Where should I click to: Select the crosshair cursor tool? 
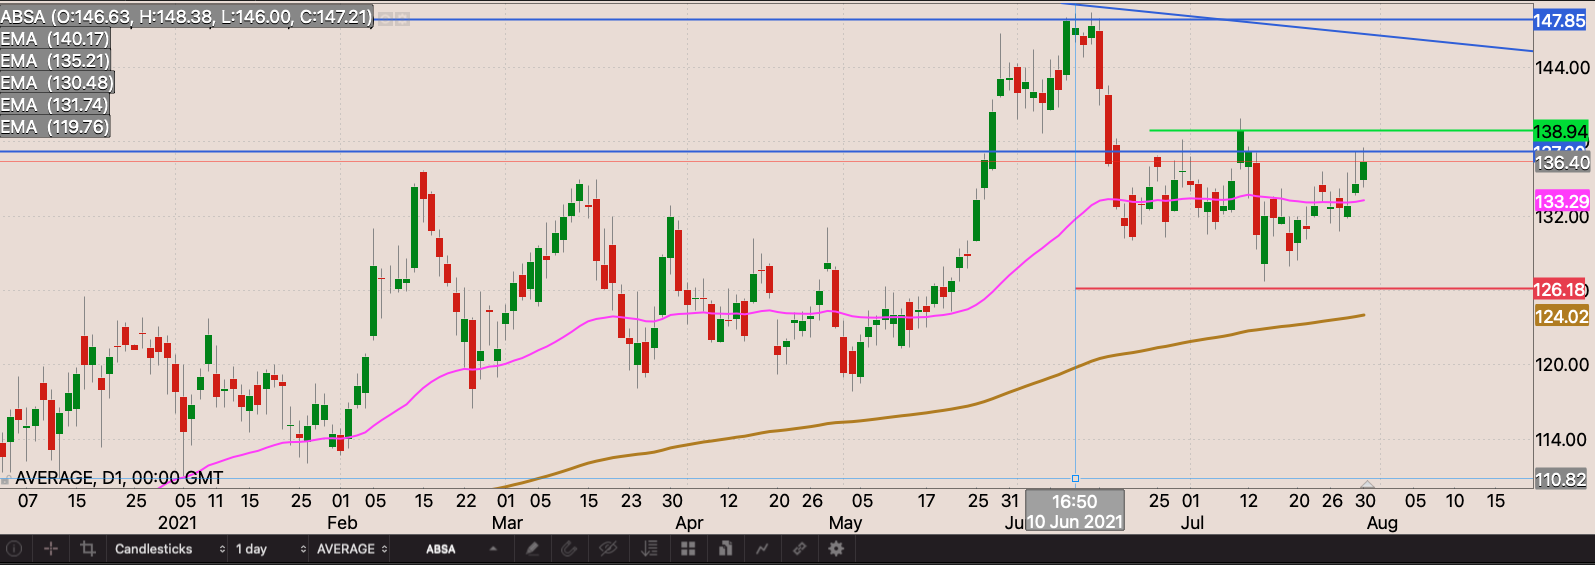pyautogui.click(x=51, y=549)
